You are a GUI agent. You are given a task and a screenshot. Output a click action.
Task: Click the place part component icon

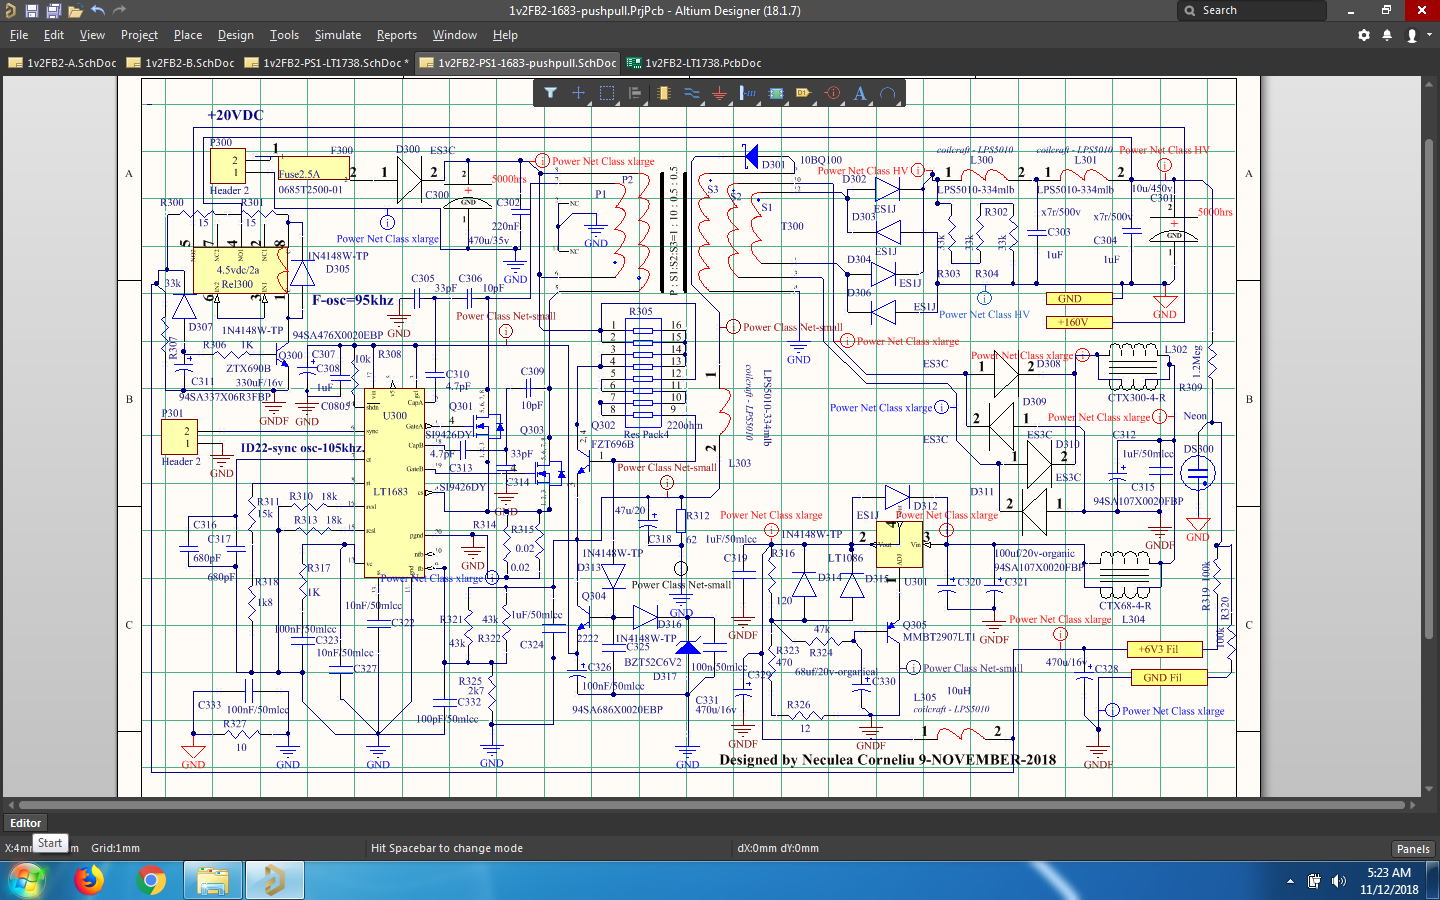coord(663,93)
